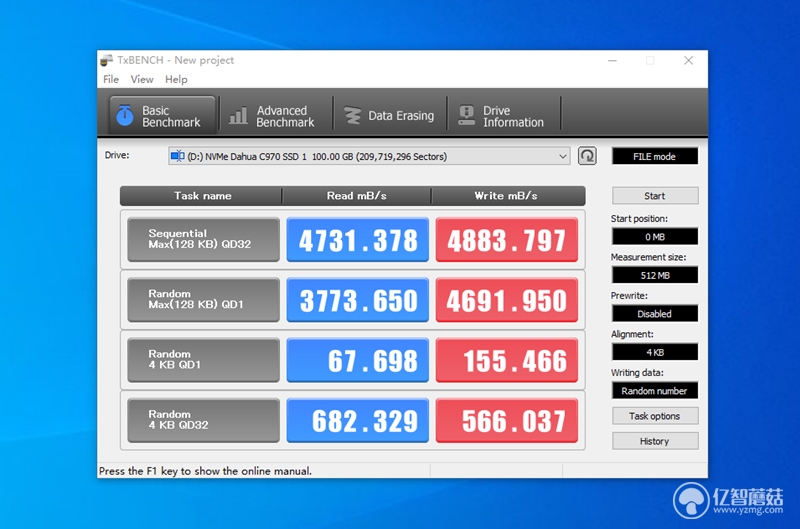Open the File menu
The image size is (800, 529).
click(111, 80)
